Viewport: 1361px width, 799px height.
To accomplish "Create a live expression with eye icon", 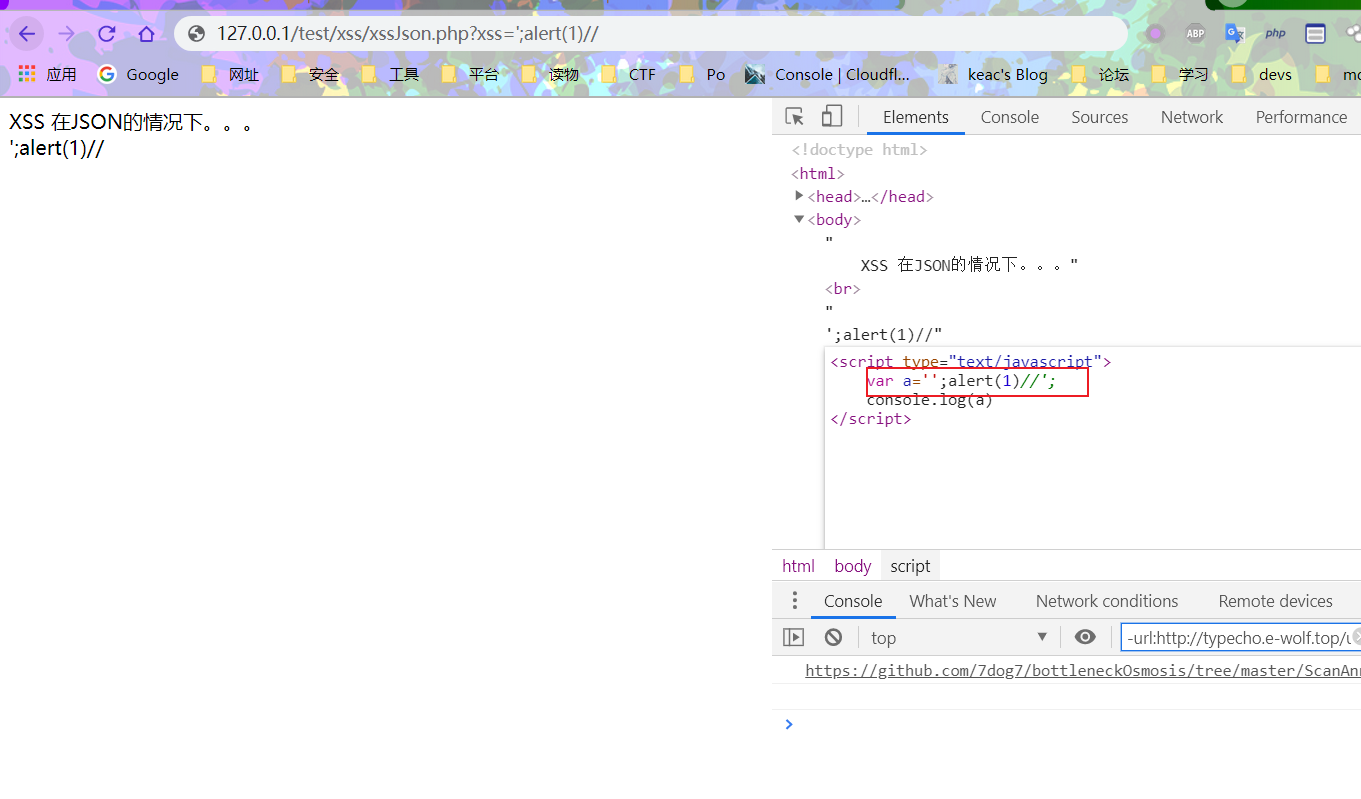I will (x=1085, y=637).
